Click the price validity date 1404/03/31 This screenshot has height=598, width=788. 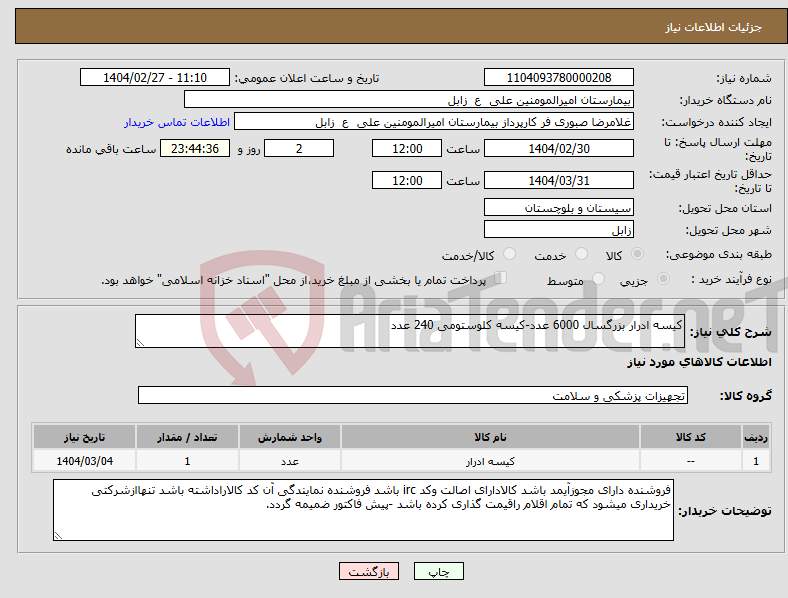tap(559, 180)
